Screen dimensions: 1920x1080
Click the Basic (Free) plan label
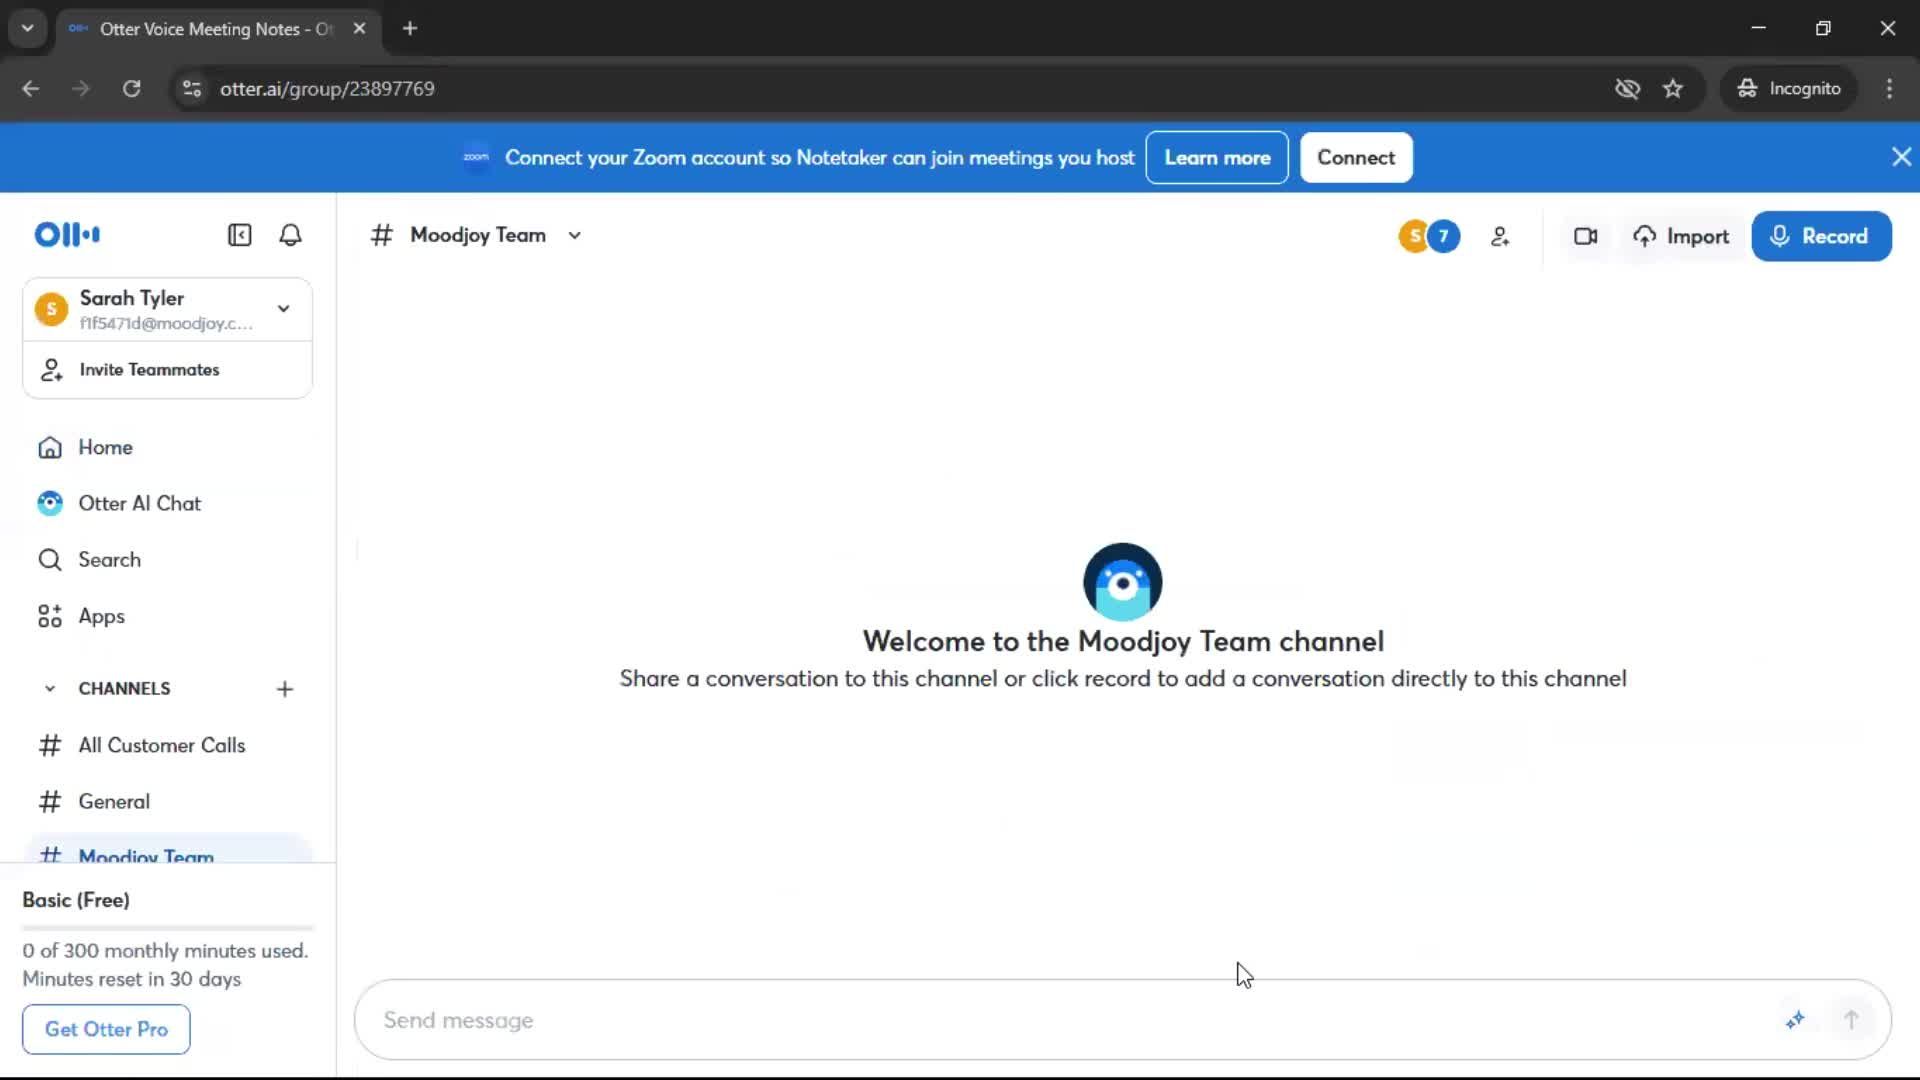pyautogui.click(x=76, y=900)
